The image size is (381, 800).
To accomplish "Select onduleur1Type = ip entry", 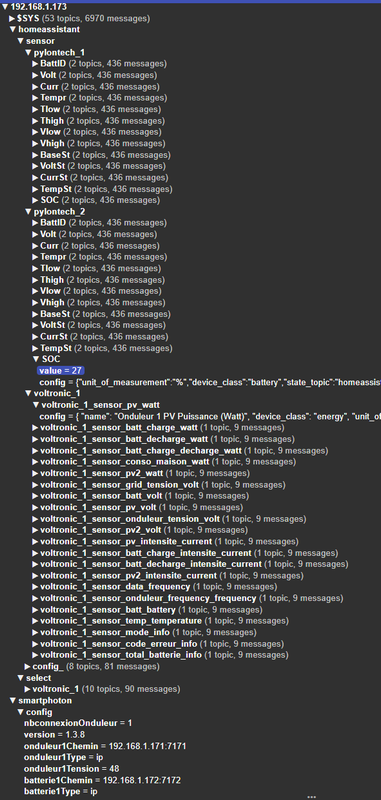I will (x=63, y=758).
